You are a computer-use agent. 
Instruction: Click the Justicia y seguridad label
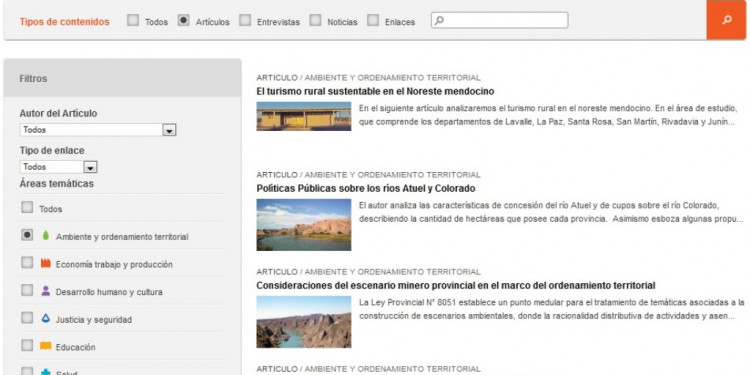click(94, 320)
